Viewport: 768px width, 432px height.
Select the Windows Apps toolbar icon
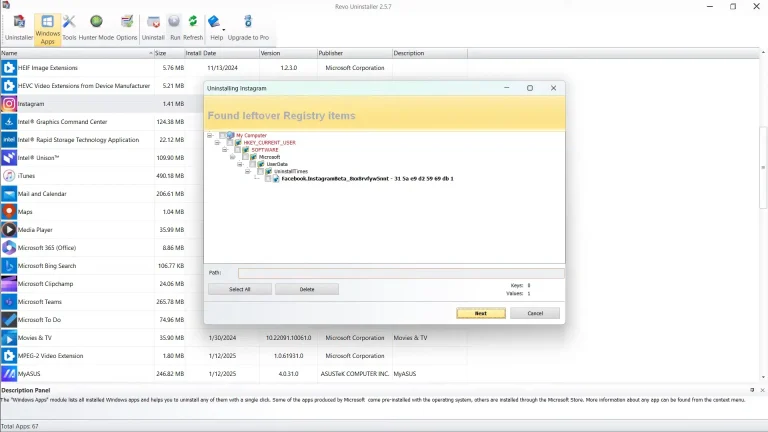click(48, 29)
